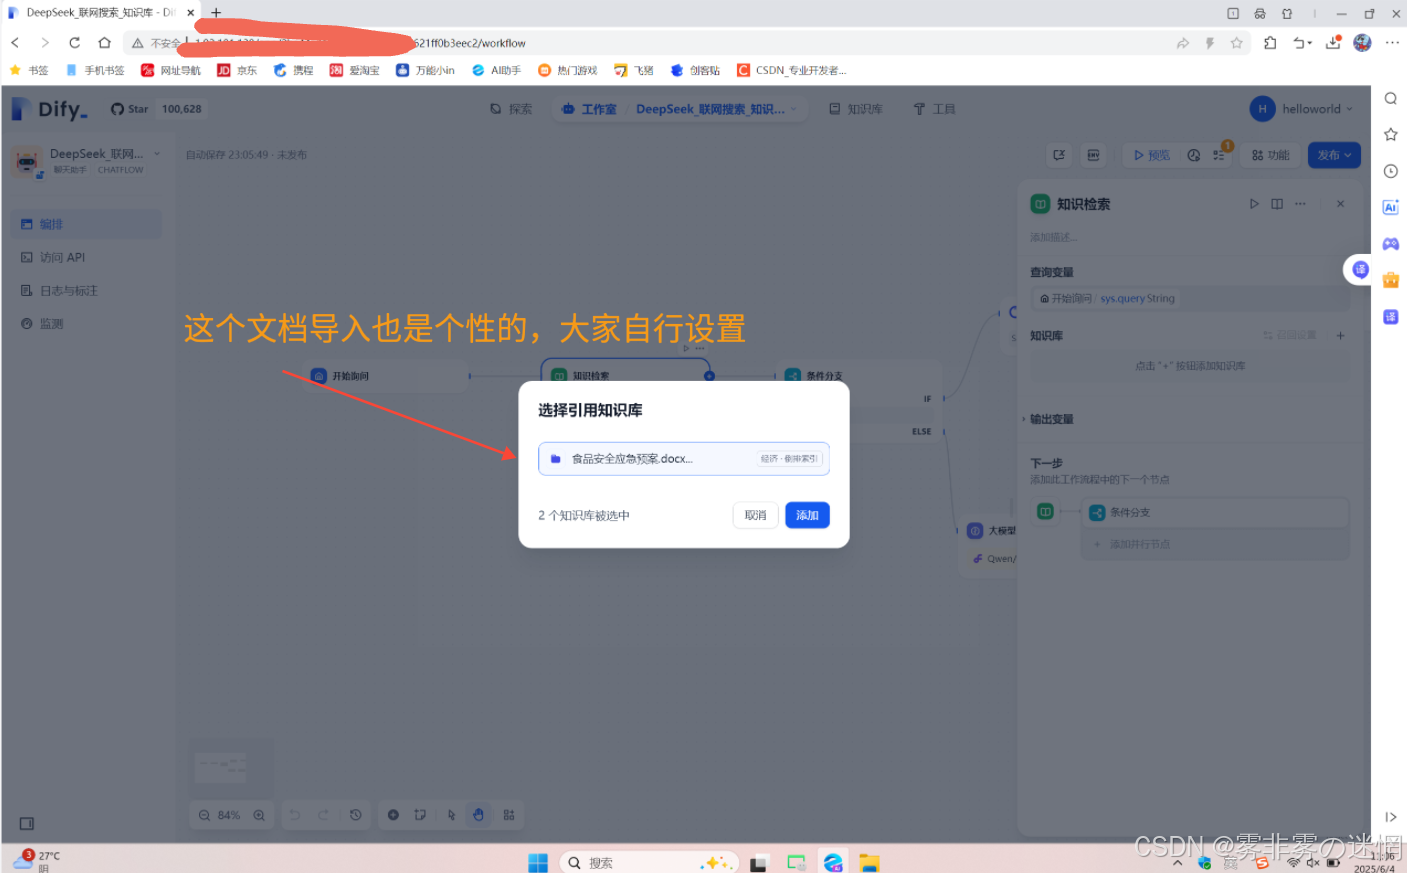Open the 探索 top navigation tab
1407x873 pixels.
[511, 109]
